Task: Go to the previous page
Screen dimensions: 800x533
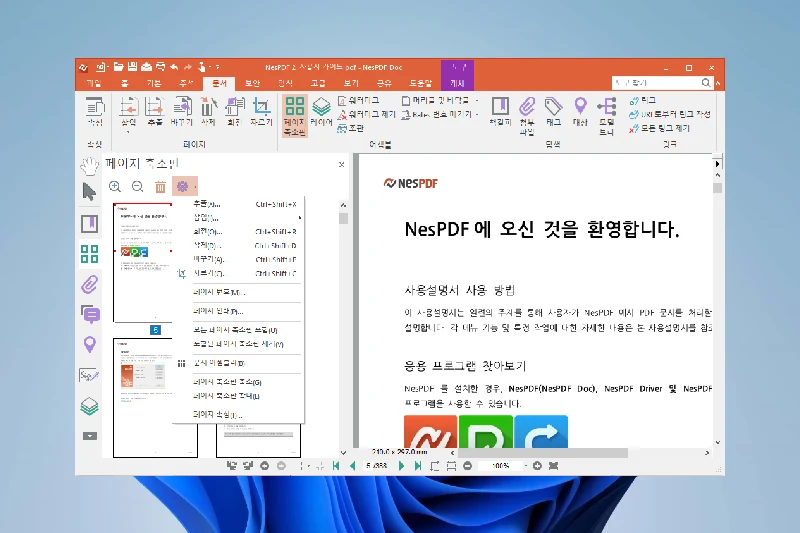Action: (x=352, y=466)
